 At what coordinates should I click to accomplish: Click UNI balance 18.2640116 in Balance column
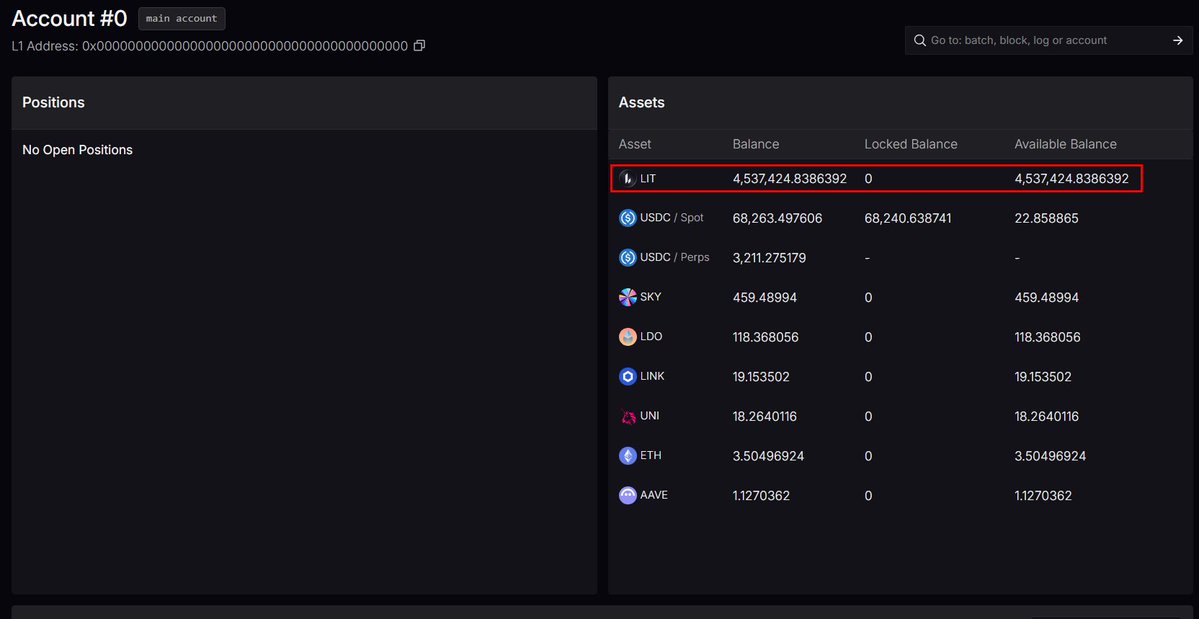tap(765, 416)
